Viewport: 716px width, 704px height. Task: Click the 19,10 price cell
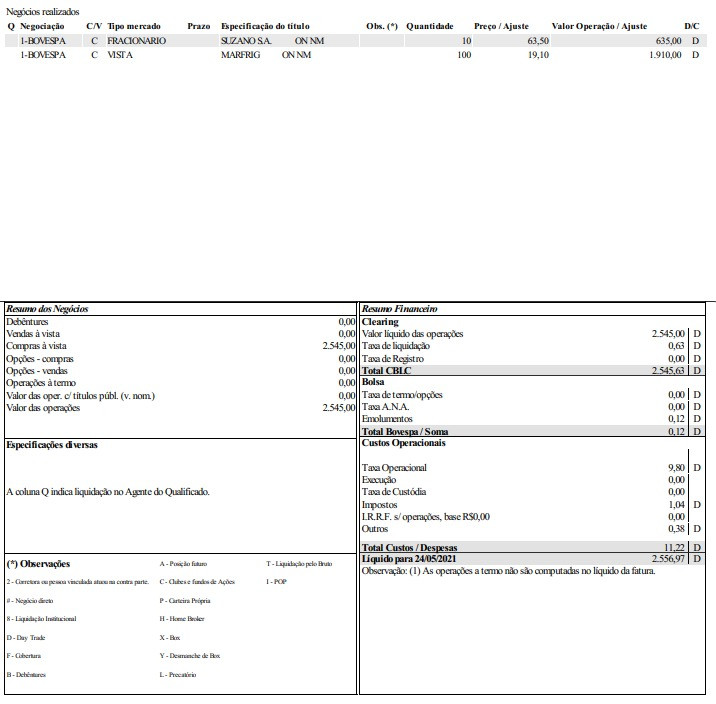[538, 55]
